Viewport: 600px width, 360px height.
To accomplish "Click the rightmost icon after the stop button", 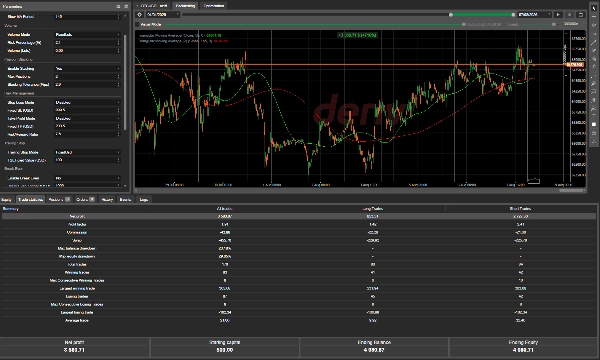I will (x=580, y=15).
